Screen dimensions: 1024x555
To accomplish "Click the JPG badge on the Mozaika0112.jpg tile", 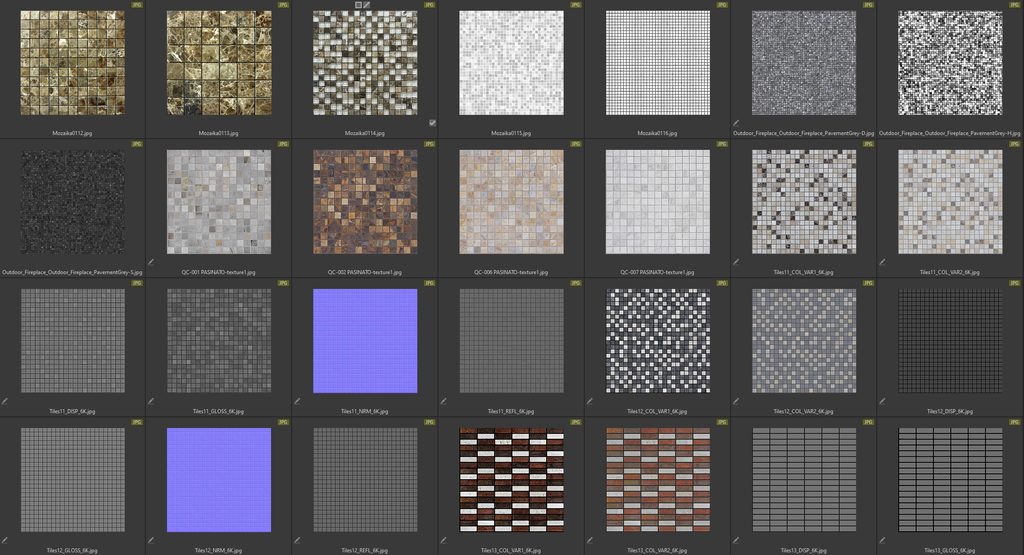I will pos(136,5).
